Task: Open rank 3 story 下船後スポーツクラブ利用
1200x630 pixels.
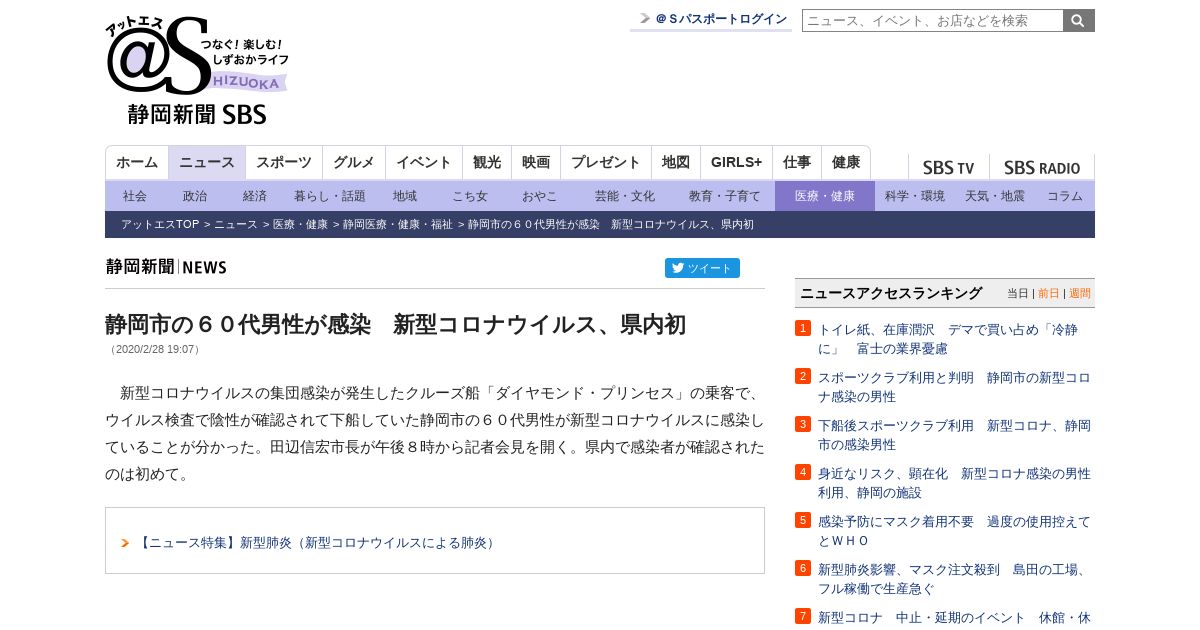Action: (x=954, y=434)
